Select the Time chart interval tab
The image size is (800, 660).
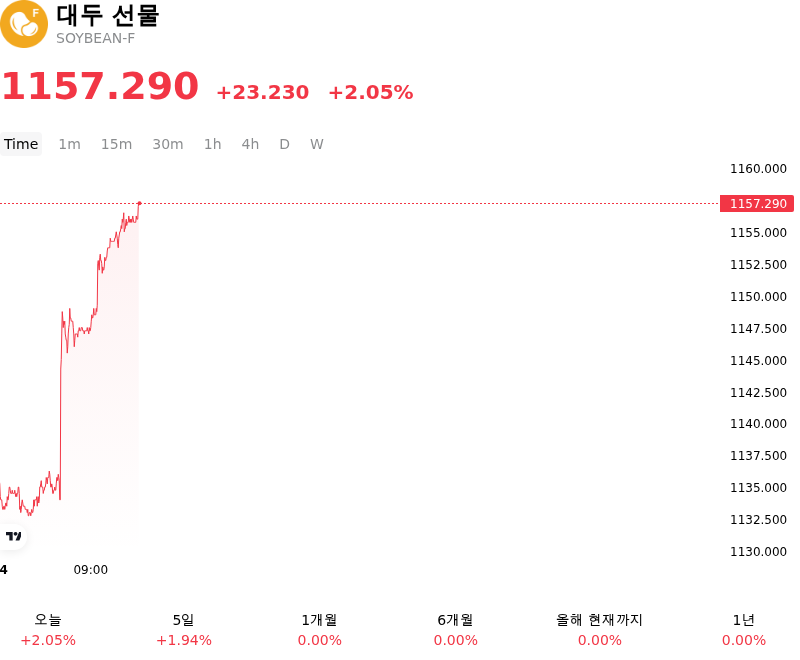(21, 144)
